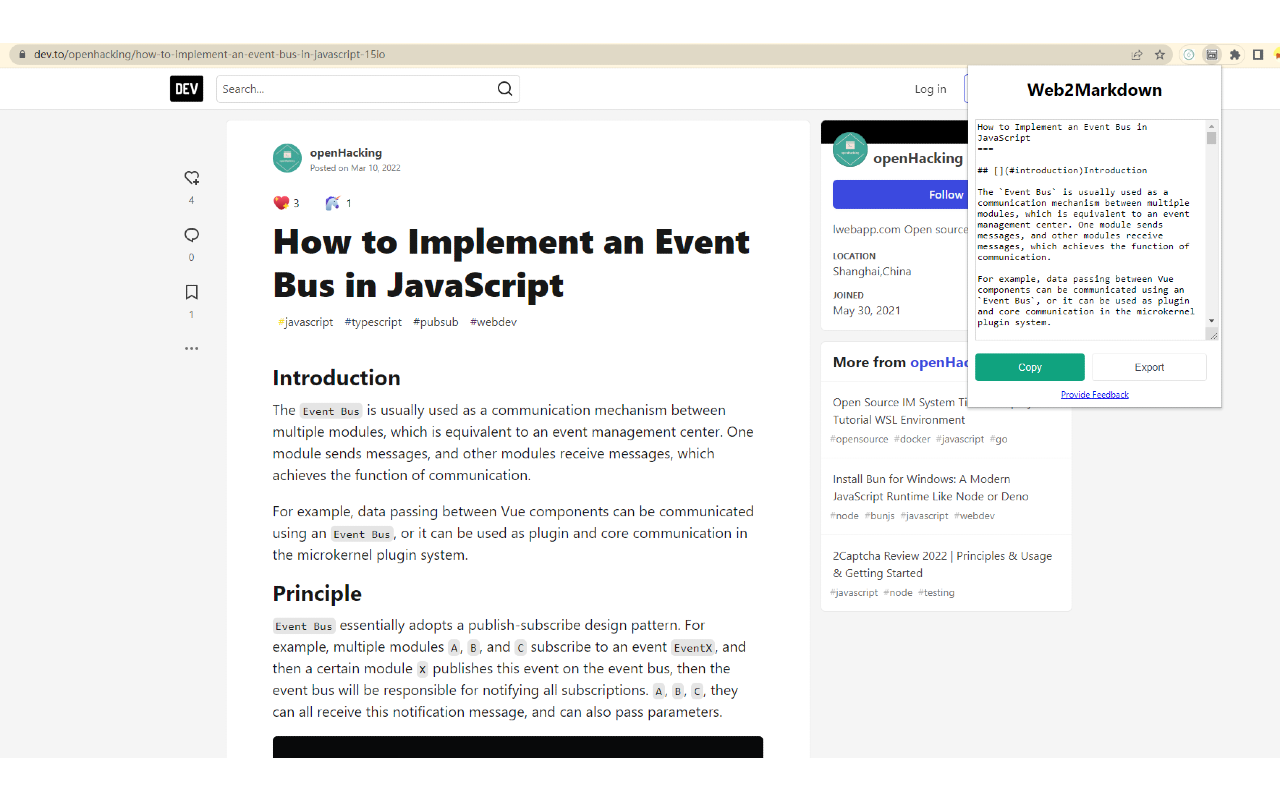Click the search magnifier icon

pyautogui.click(x=504, y=88)
